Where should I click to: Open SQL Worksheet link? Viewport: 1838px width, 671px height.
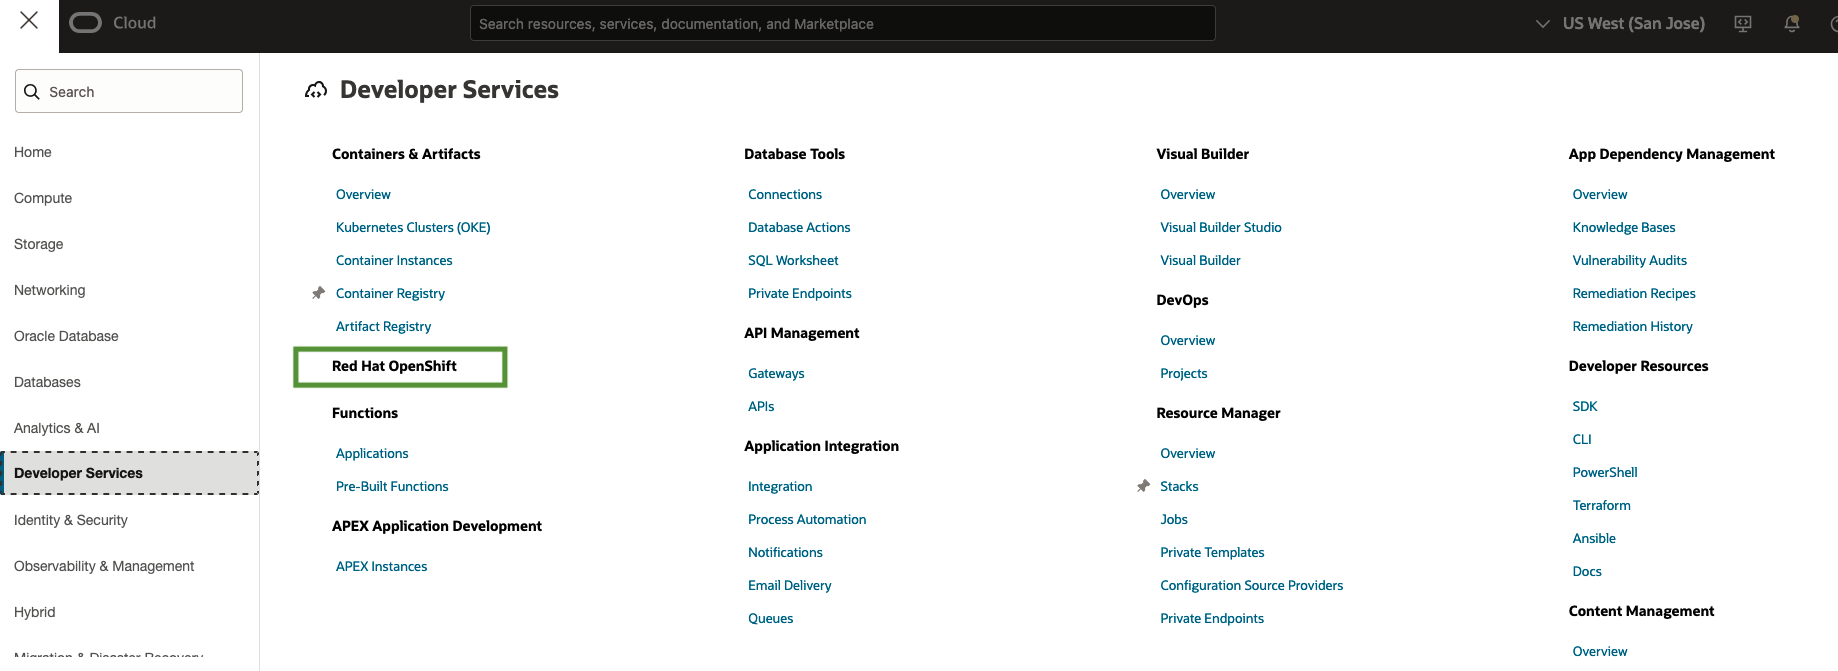coord(793,260)
